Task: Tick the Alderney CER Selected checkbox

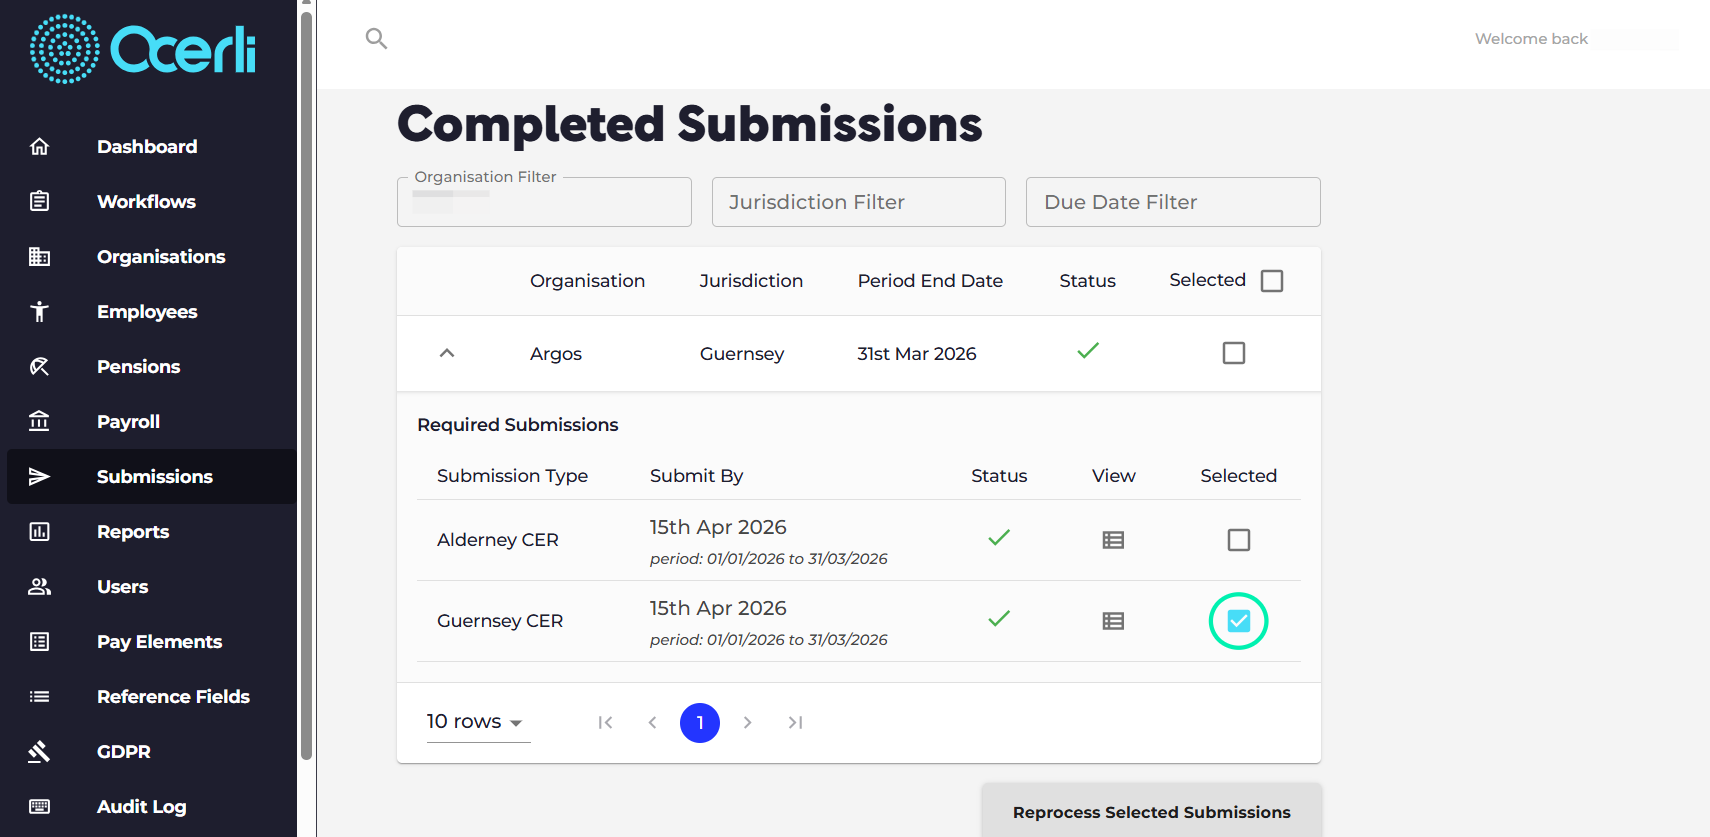Action: coord(1239,540)
